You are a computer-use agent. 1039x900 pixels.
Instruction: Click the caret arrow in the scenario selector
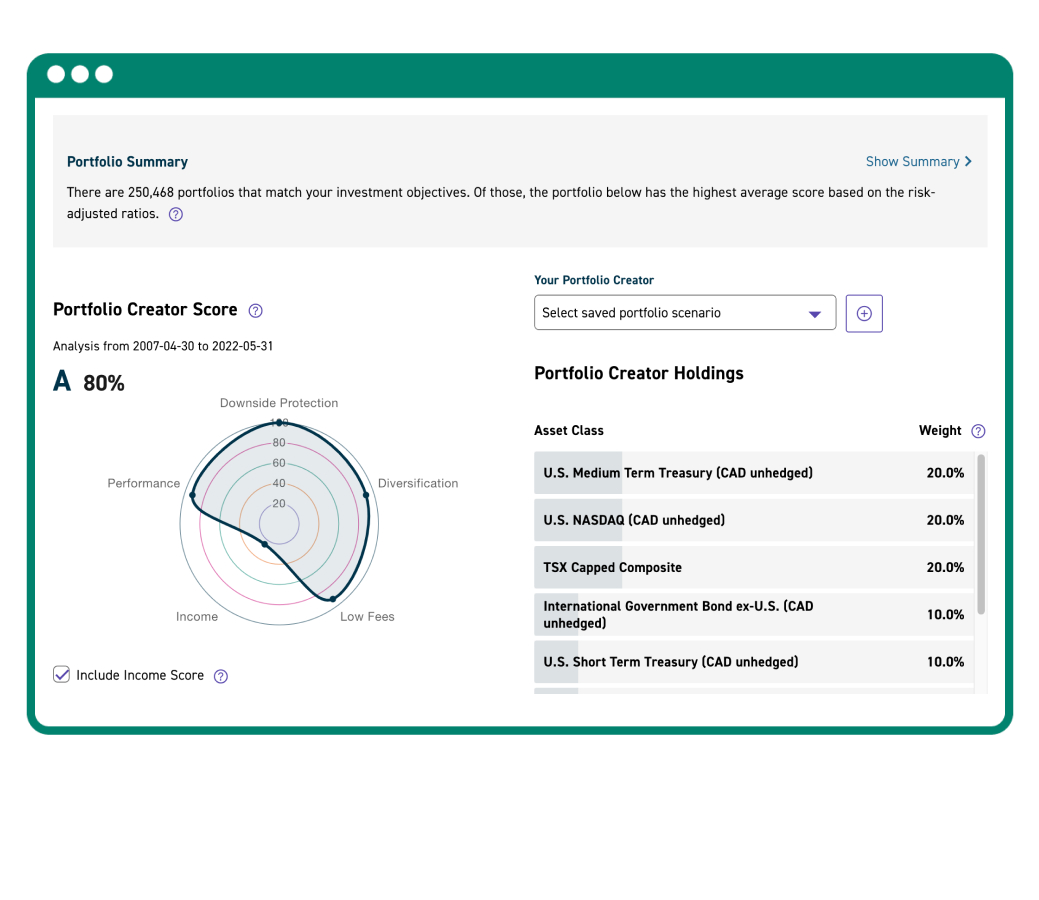(x=814, y=312)
